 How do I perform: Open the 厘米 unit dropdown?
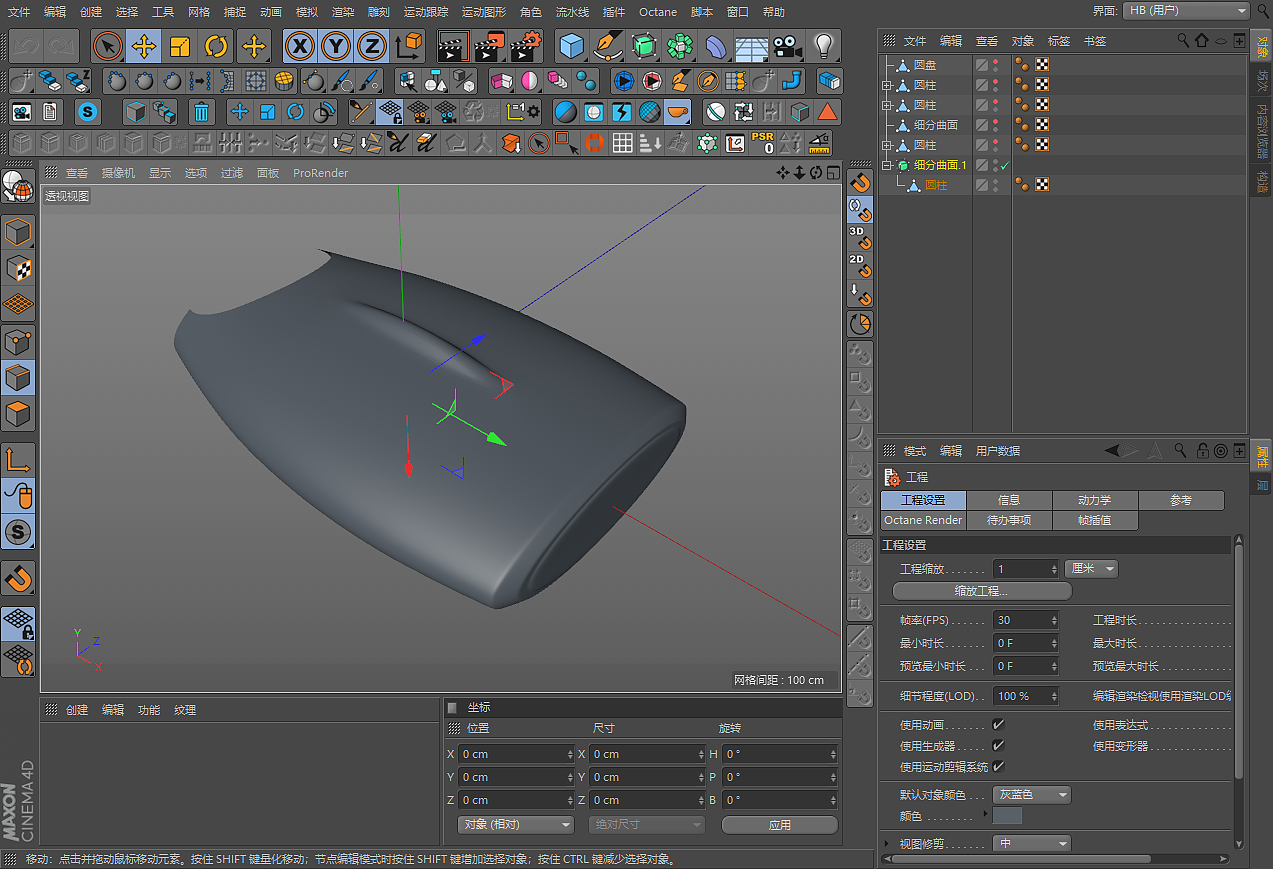click(1092, 568)
